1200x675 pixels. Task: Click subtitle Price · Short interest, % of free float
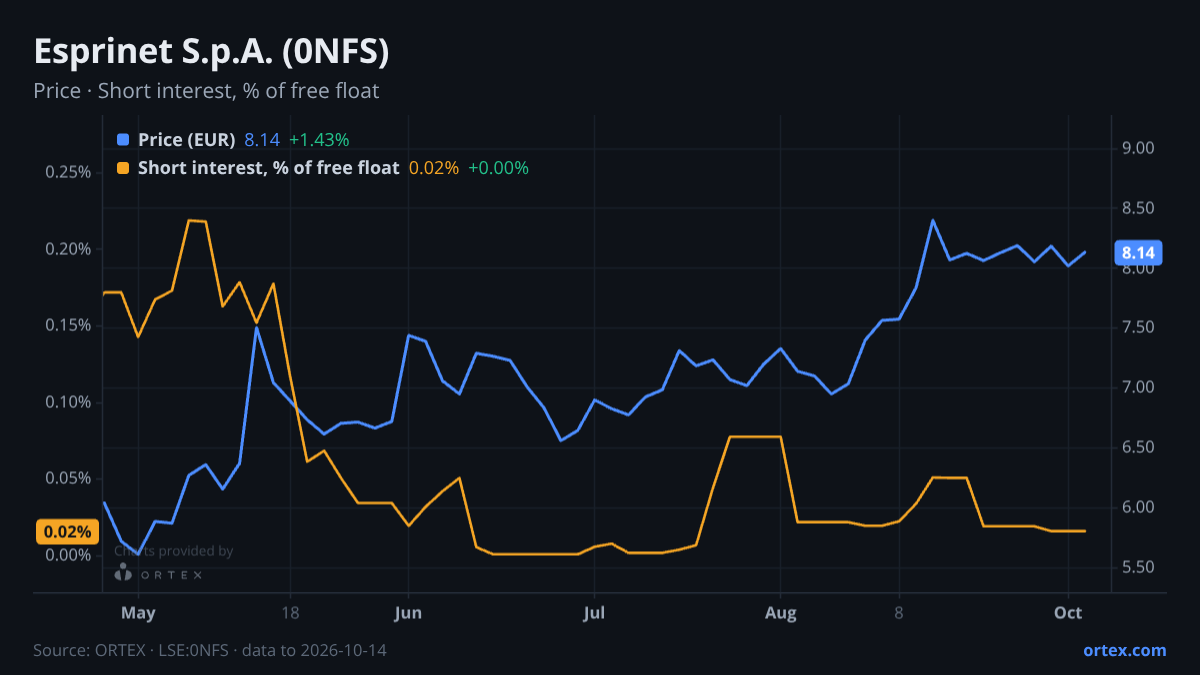tap(206, 91)
